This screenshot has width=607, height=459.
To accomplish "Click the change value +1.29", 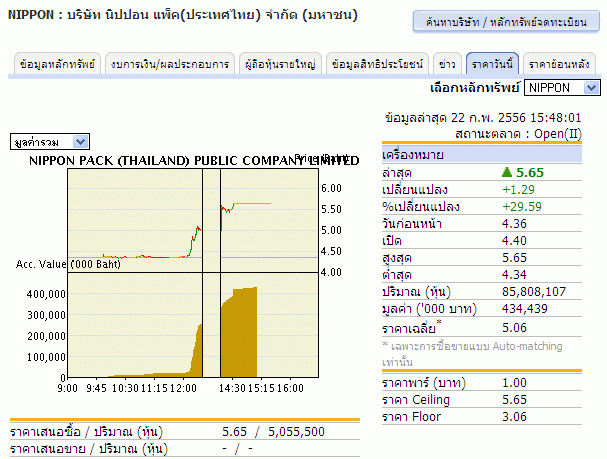I will [518, 190].
